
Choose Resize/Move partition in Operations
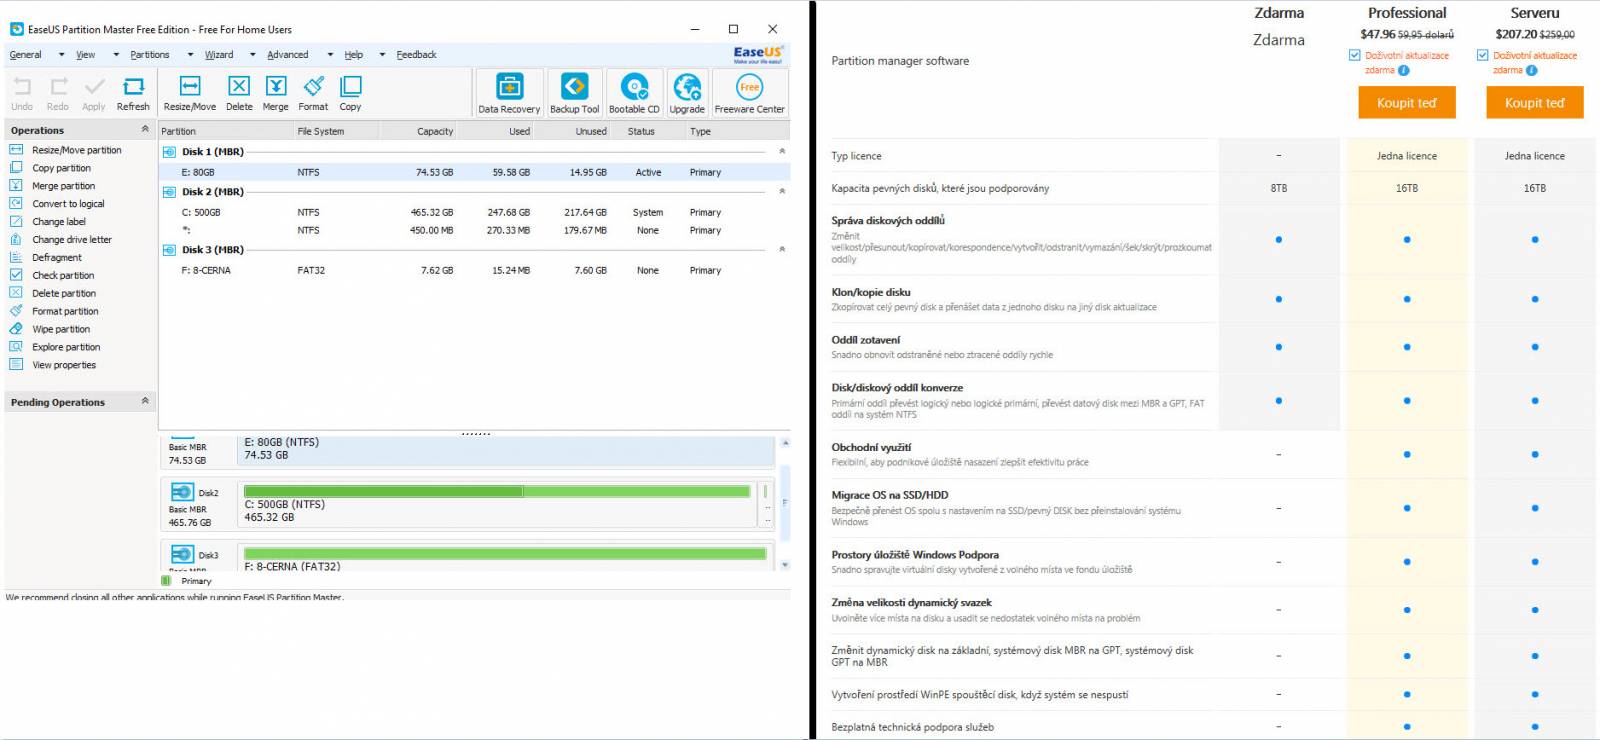pyautogui.click(x=67, y=150)
